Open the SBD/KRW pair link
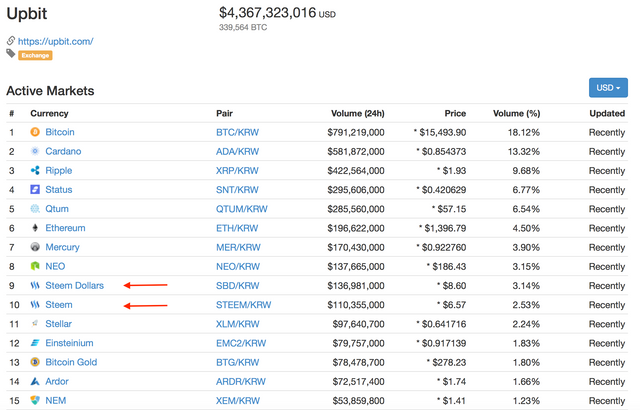This screenshot has height=410, width=640. [x=238, y=286]
